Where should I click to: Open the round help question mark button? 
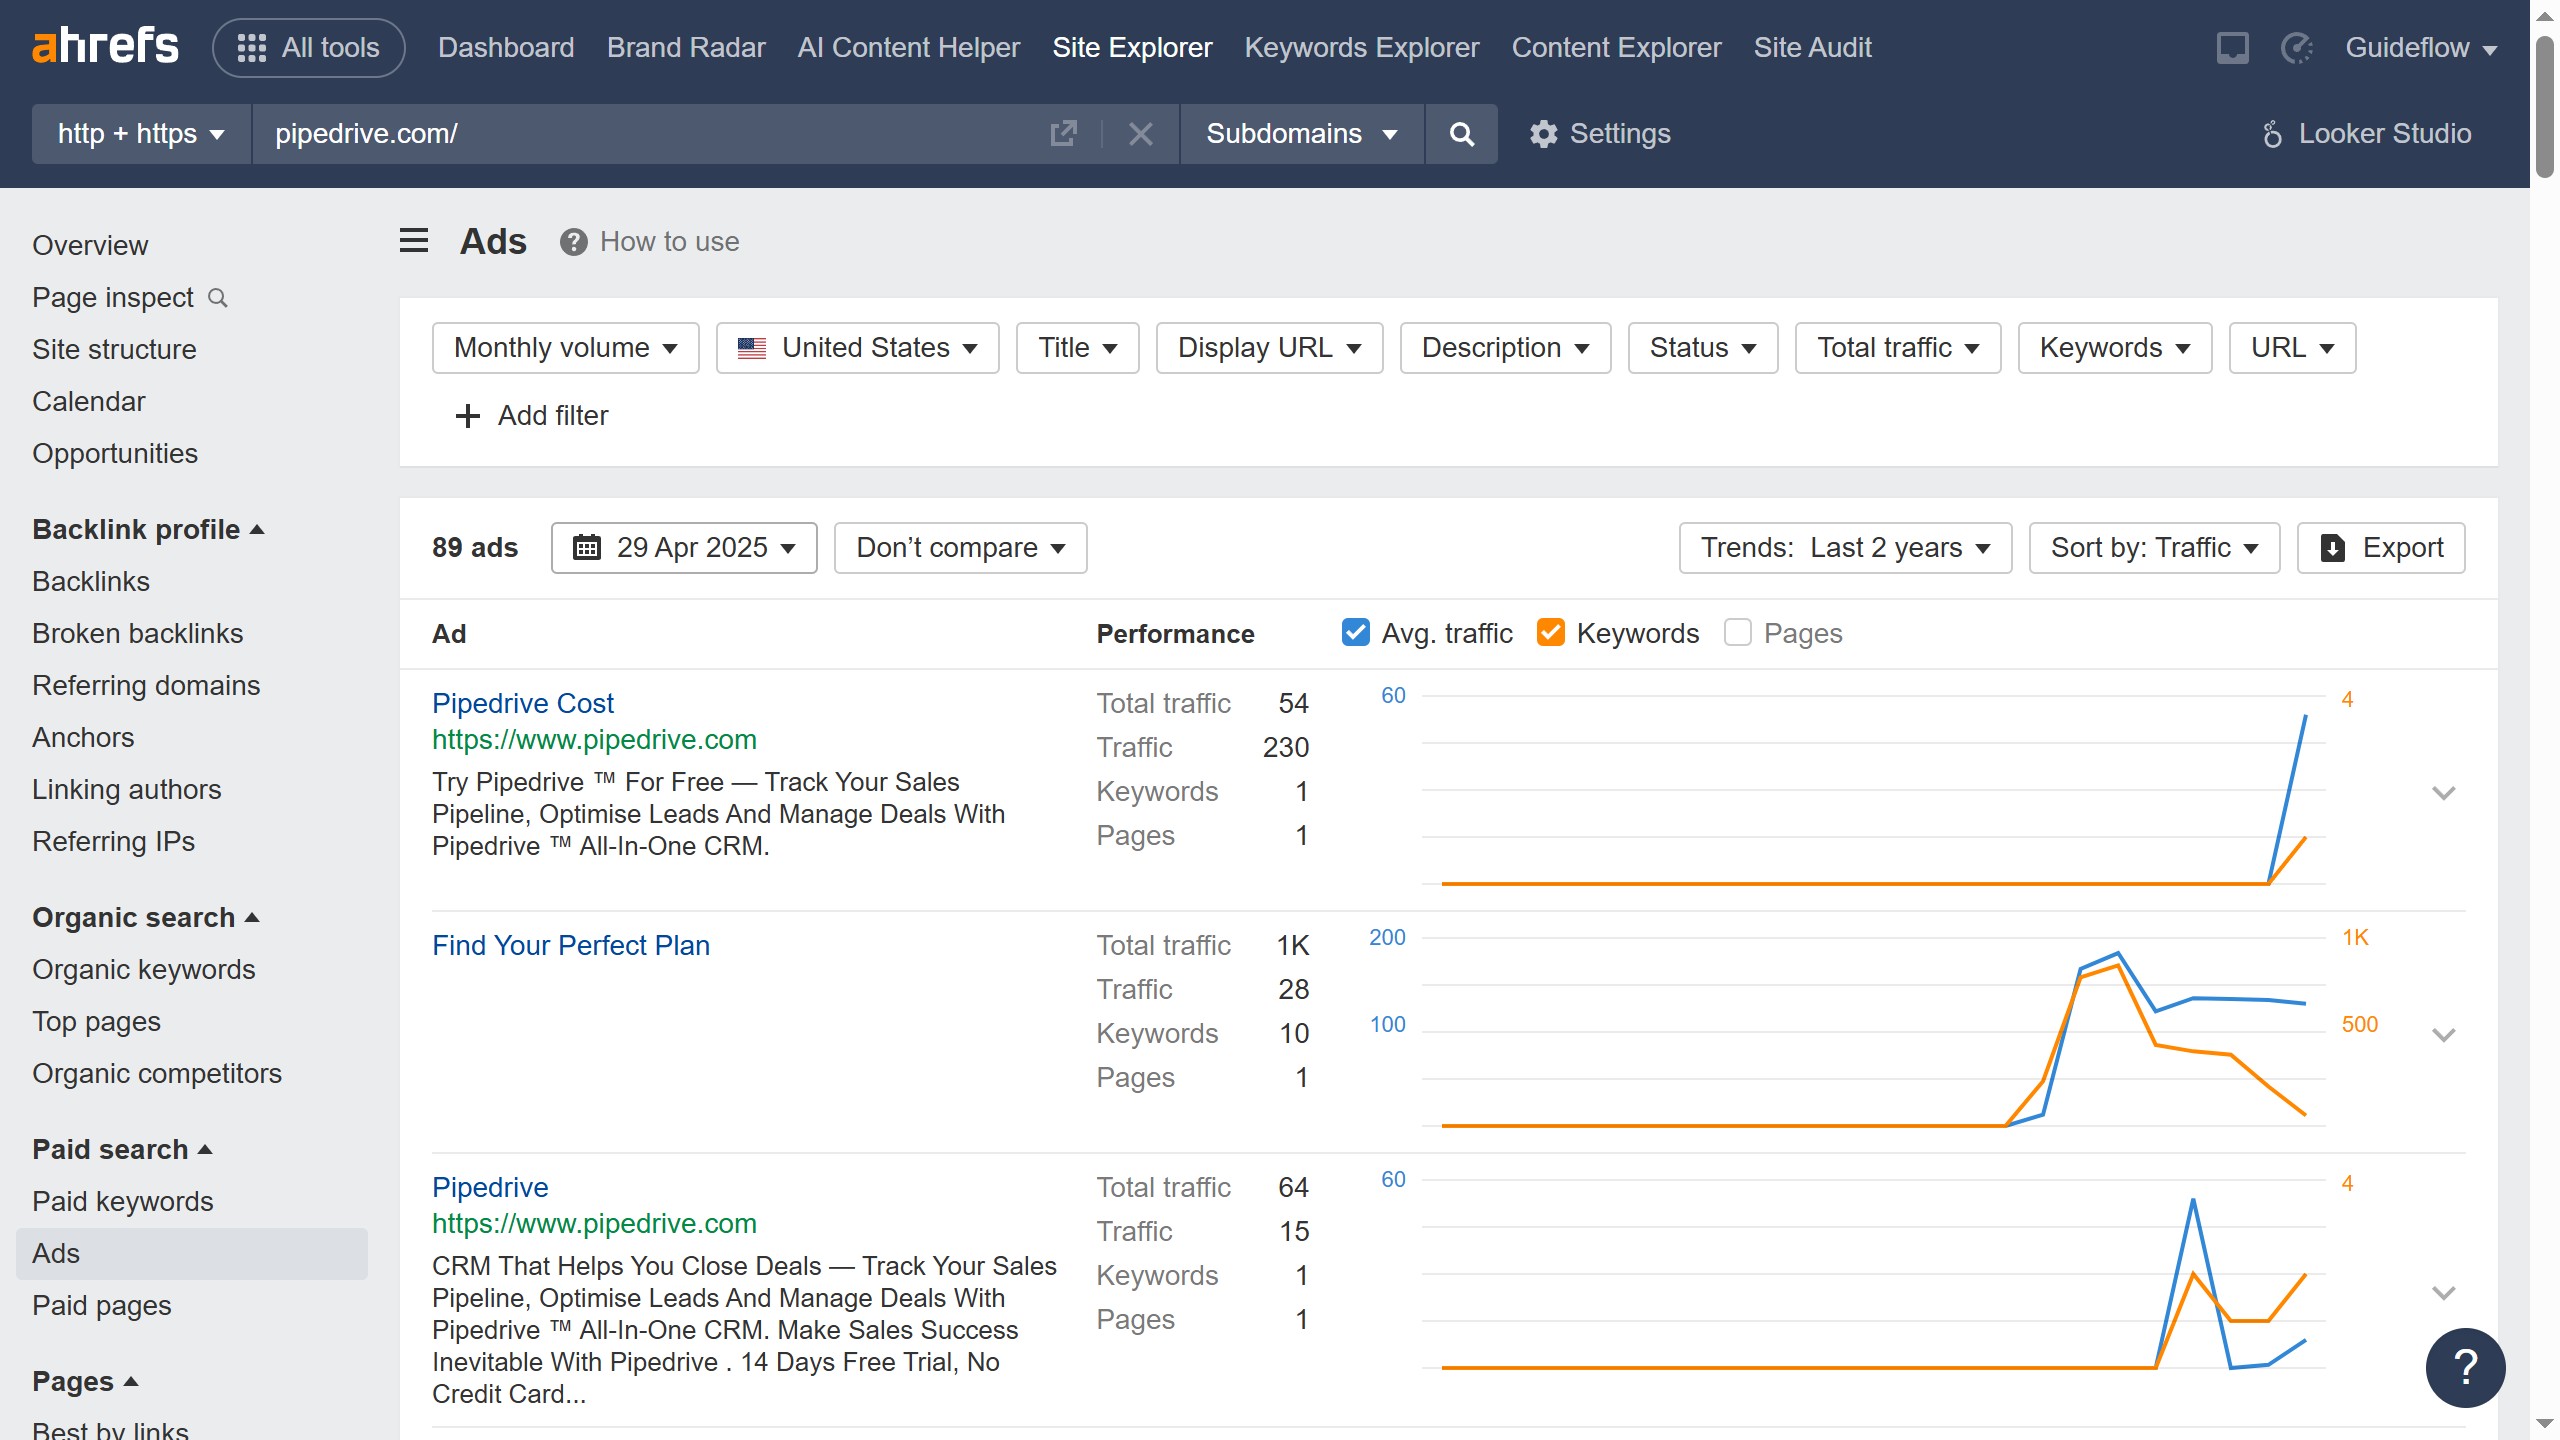[x=2464, y=1367]
